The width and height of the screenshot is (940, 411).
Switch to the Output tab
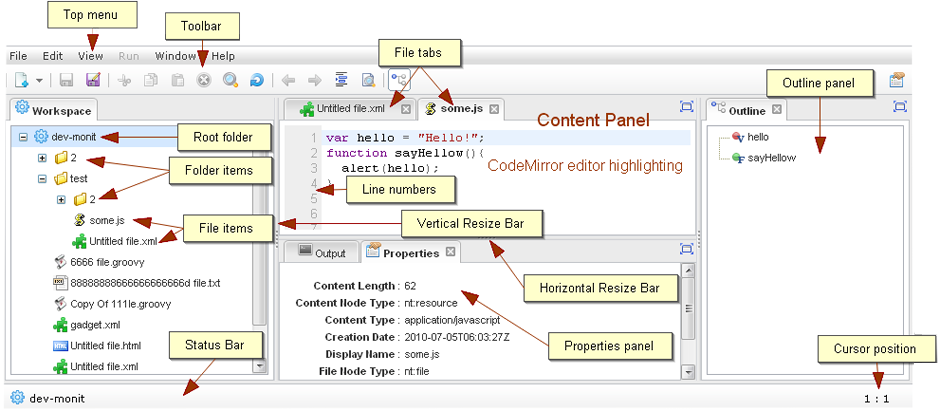(322, 253)
